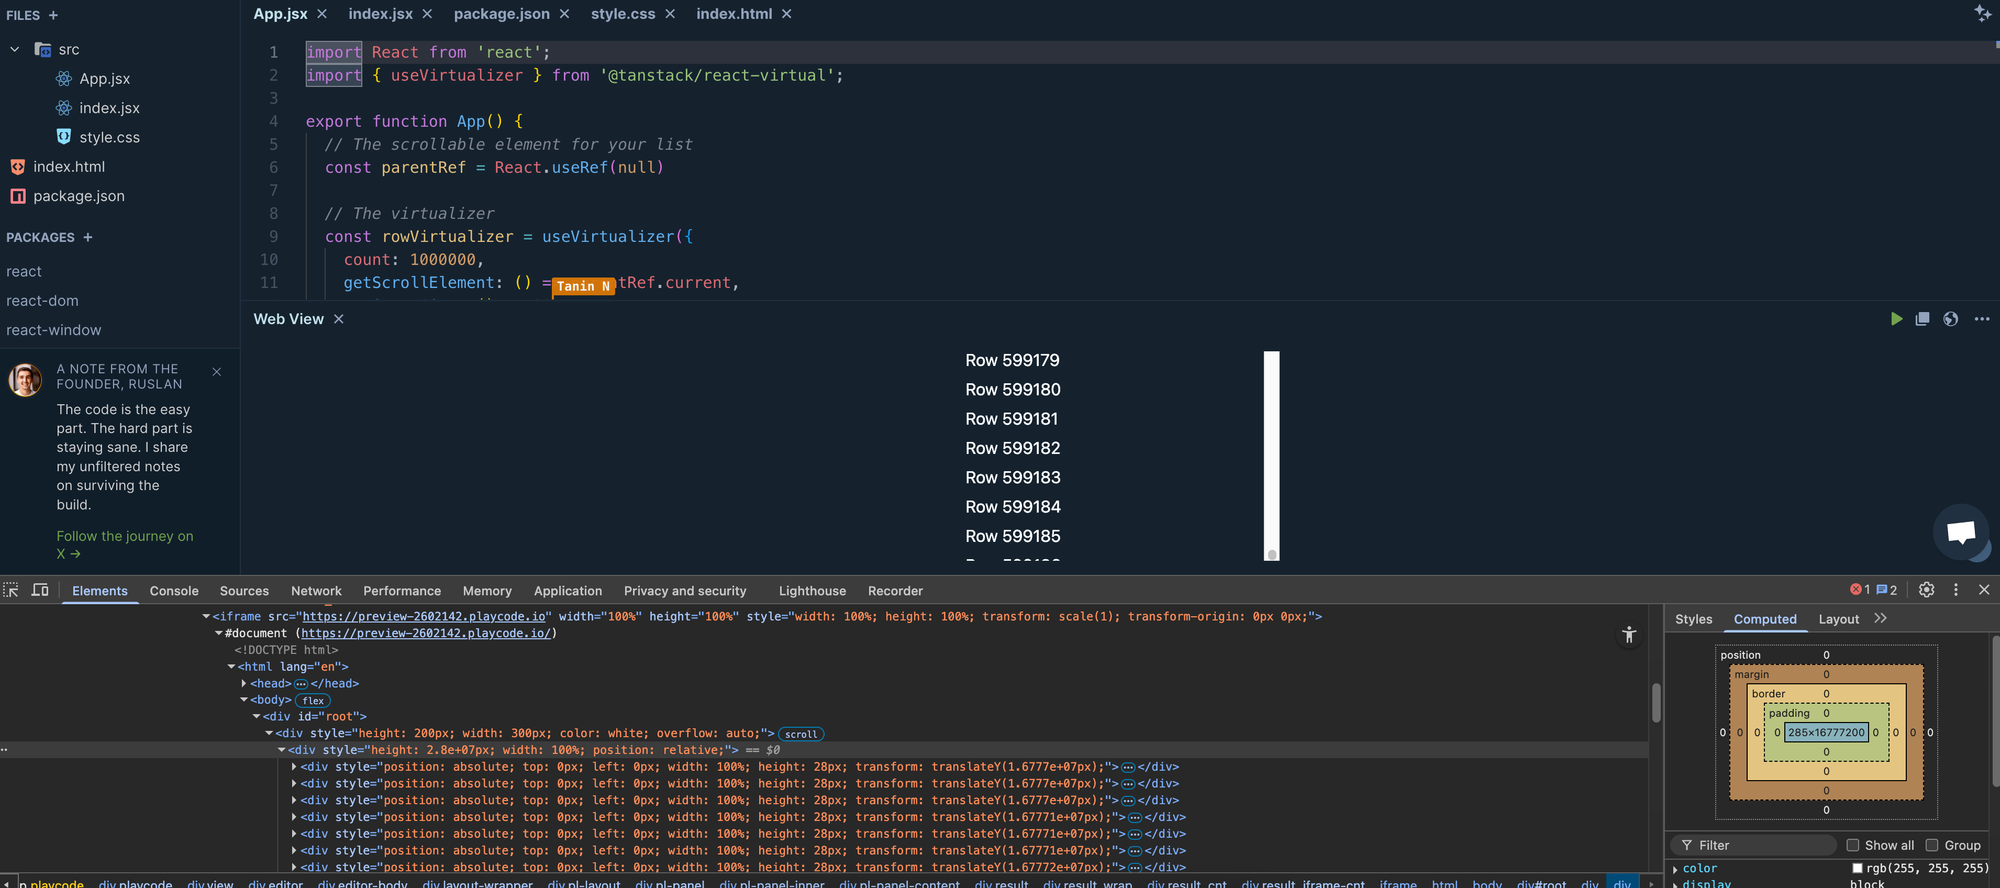Expand the color computed property
2000x888 pixels.
coord(1676,869)
